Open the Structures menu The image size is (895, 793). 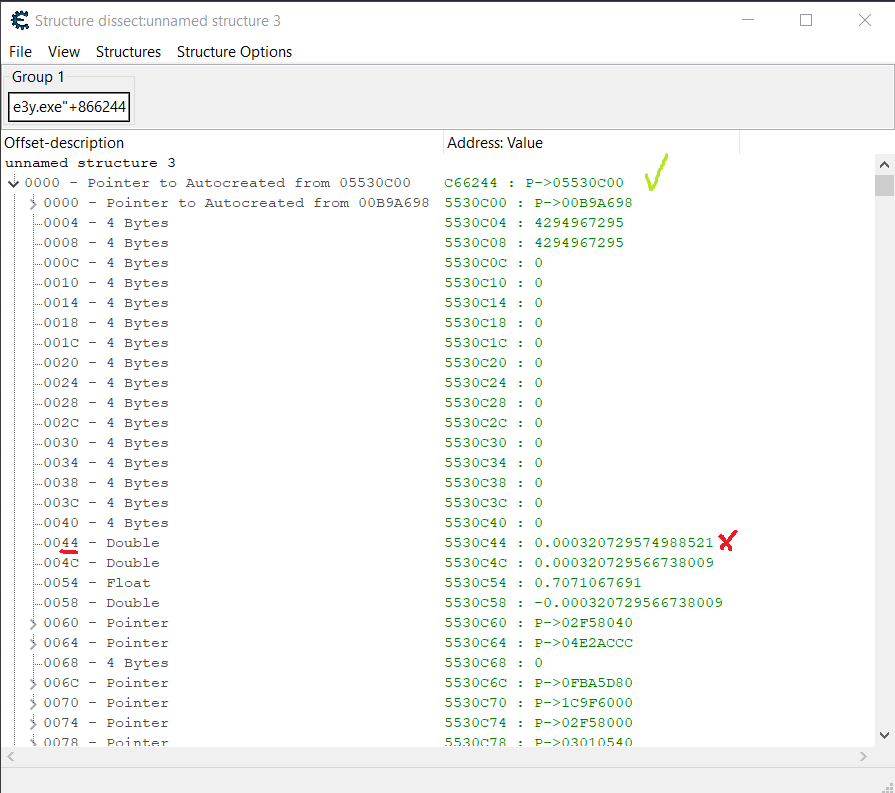128,52
